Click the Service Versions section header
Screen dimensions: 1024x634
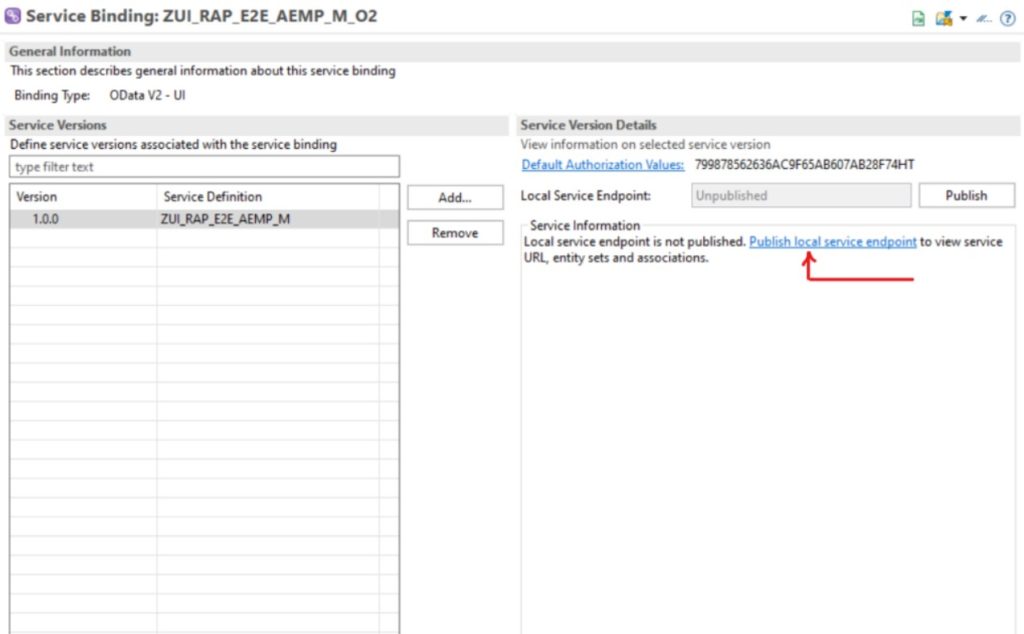(58, 125)
